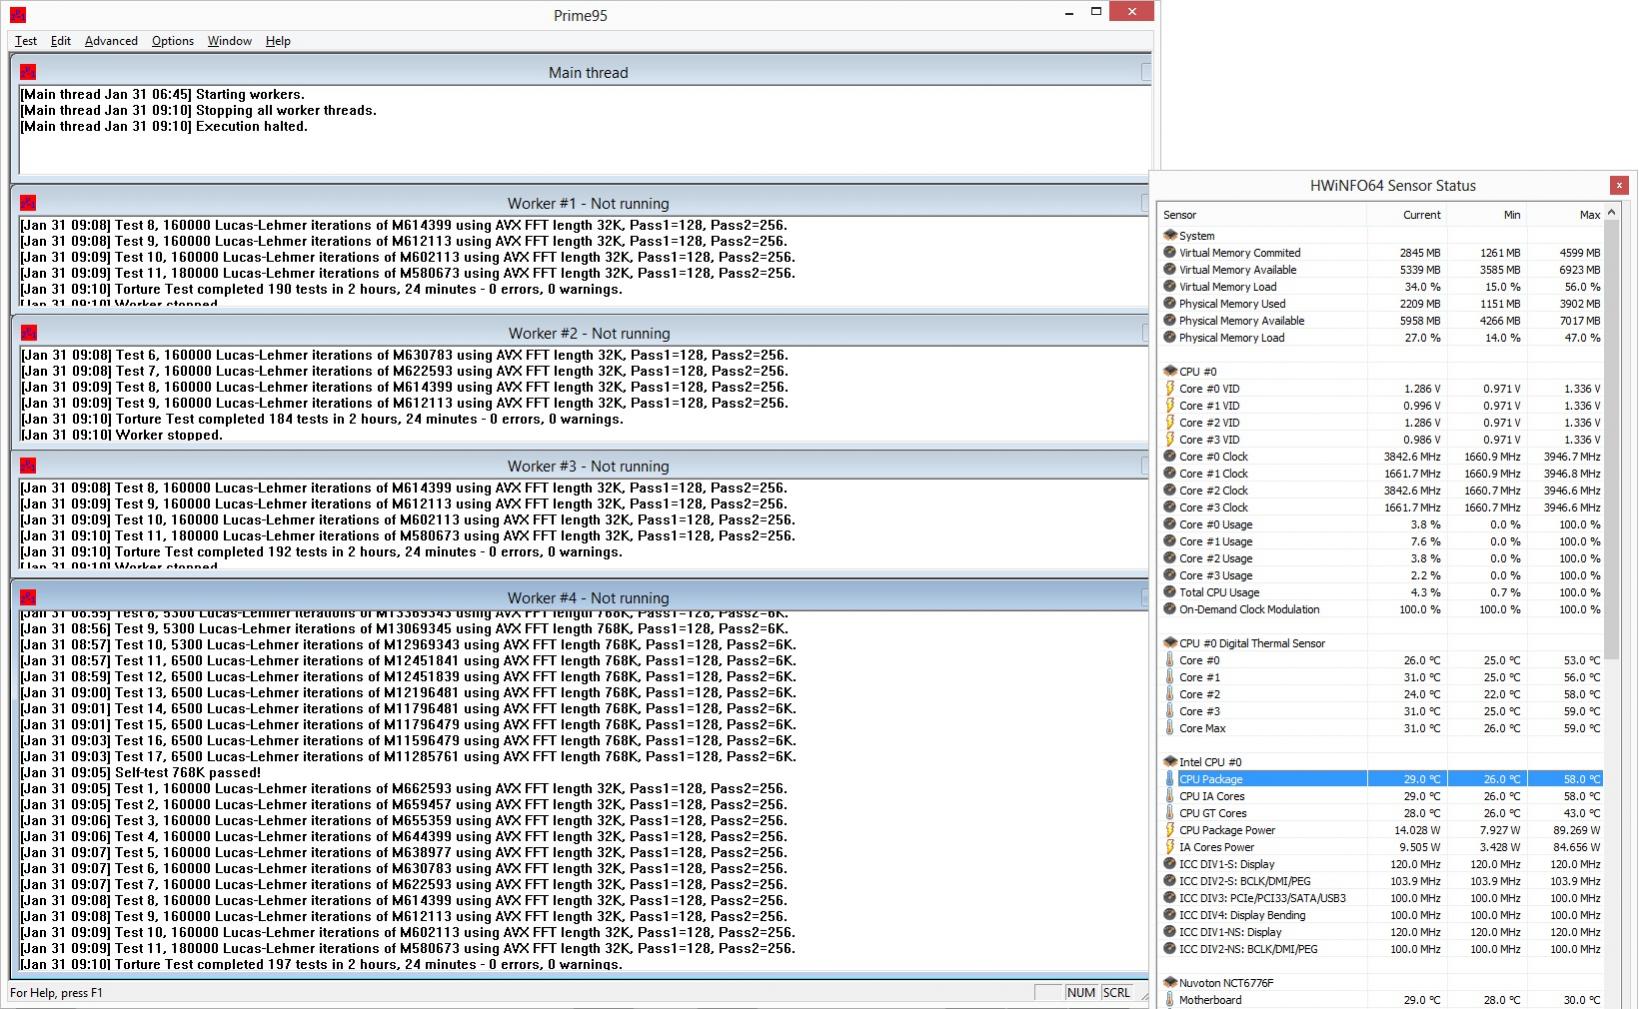This screenshot has height=1009, width=1639.
Task: Click the voltage icon beside Core #0 VID
Action: [1170, 388]
